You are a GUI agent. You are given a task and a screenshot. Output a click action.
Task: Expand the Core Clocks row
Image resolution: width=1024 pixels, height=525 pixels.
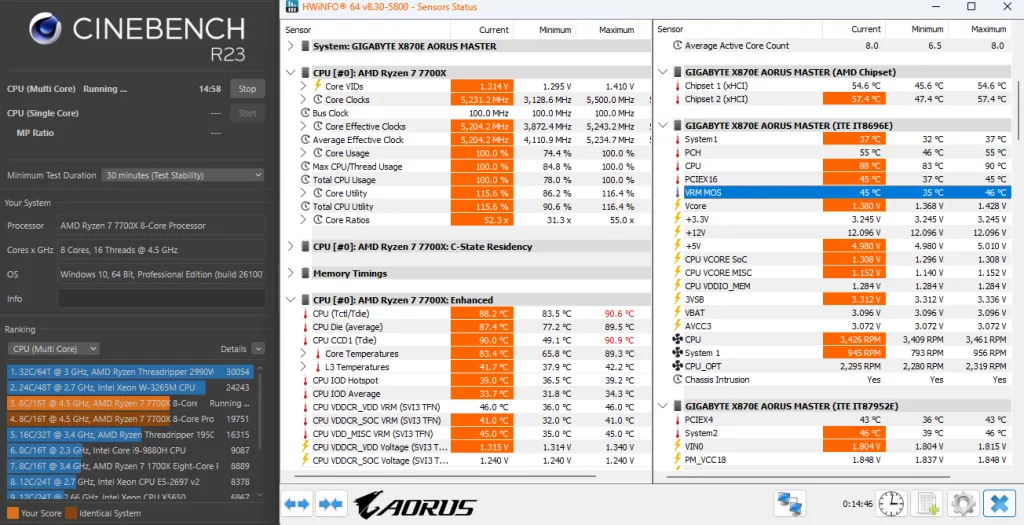303,99
